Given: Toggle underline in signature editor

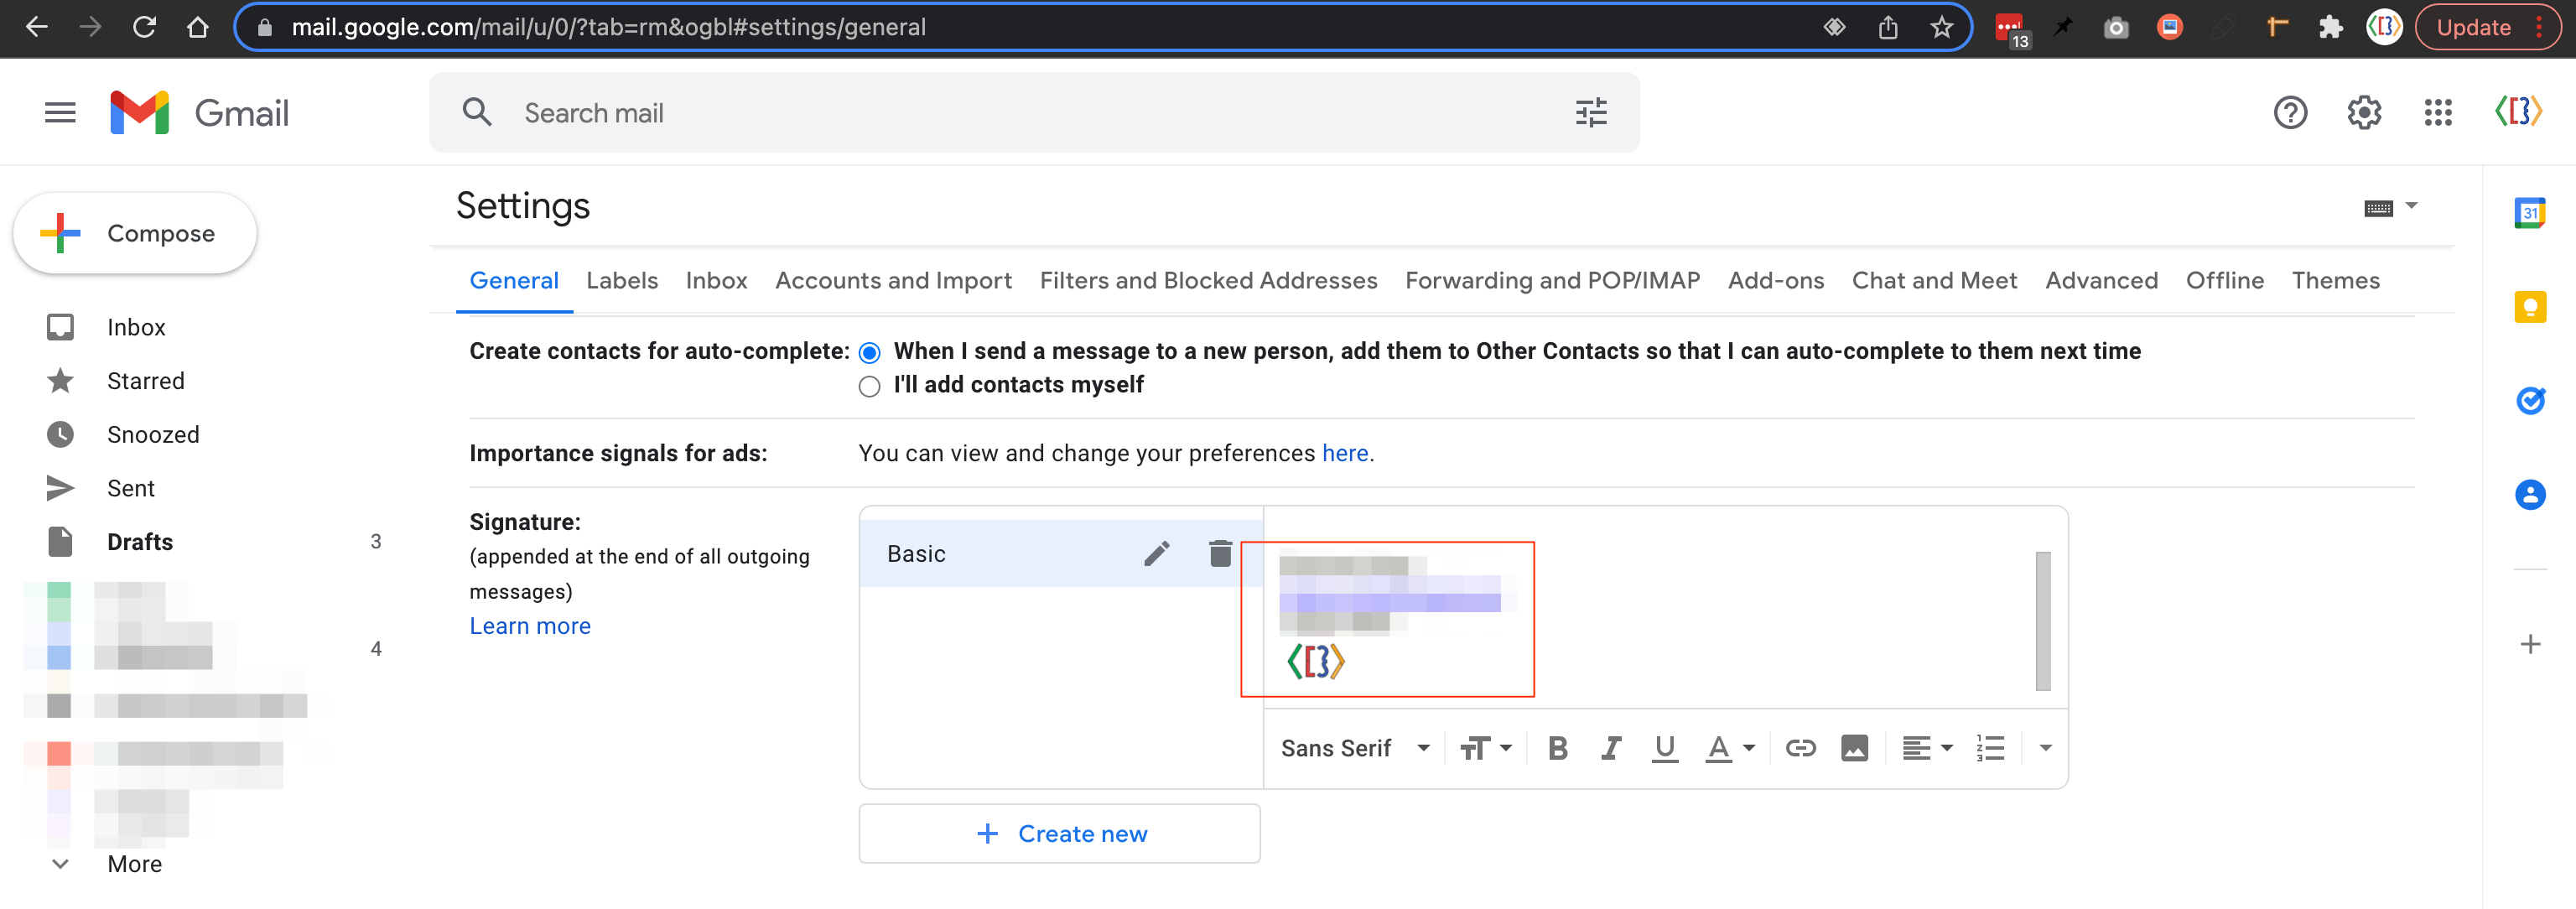Looking at the screenshot, I should [1664, 748].
